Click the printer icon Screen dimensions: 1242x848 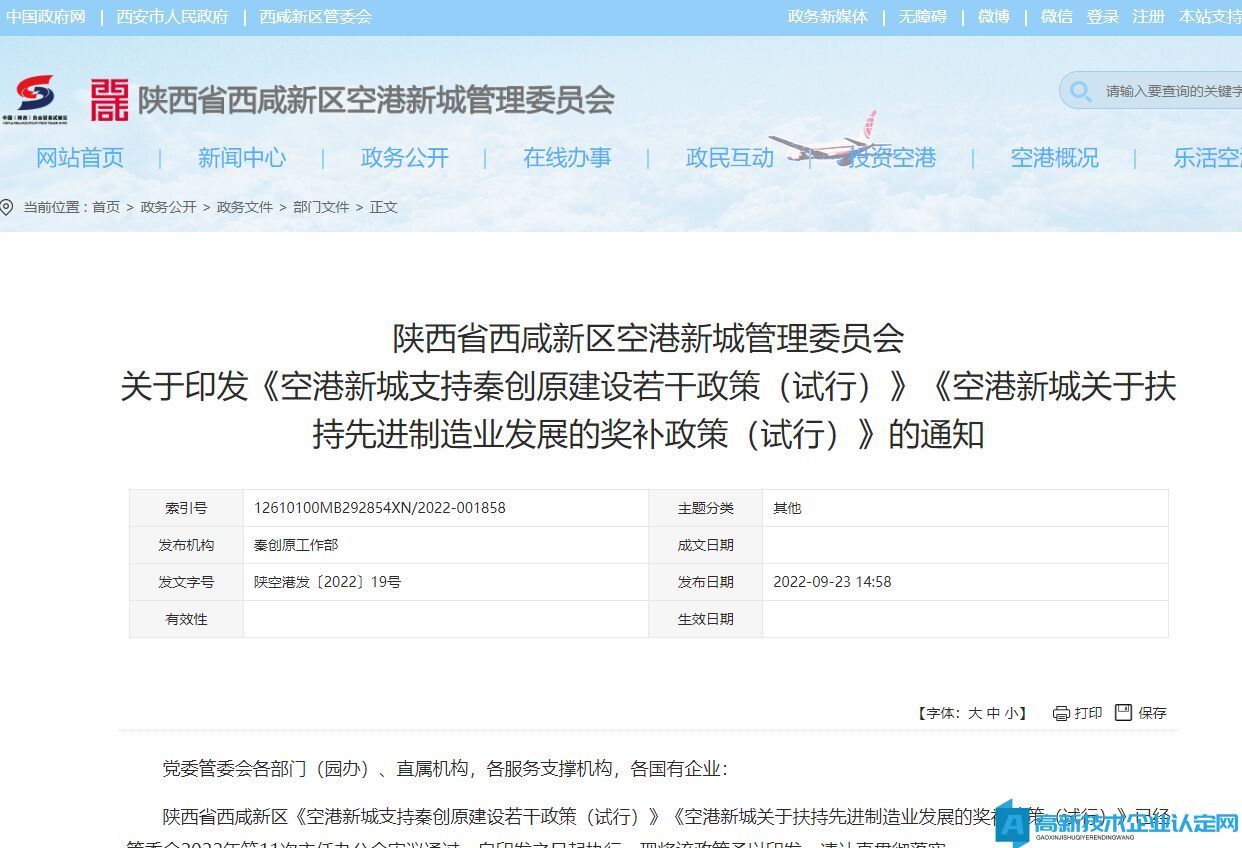pos(1061,713)
